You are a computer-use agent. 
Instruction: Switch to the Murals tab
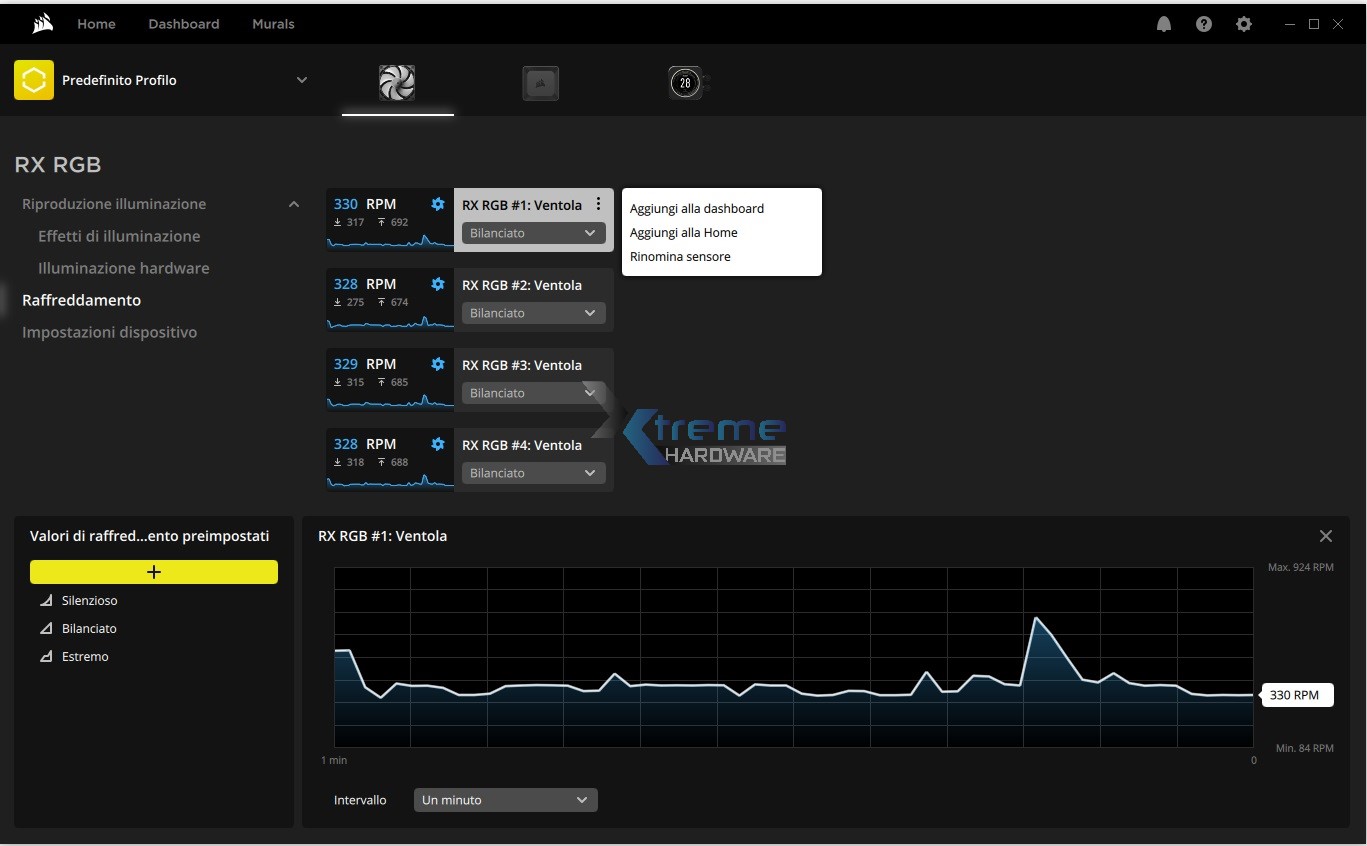(273, 24)
